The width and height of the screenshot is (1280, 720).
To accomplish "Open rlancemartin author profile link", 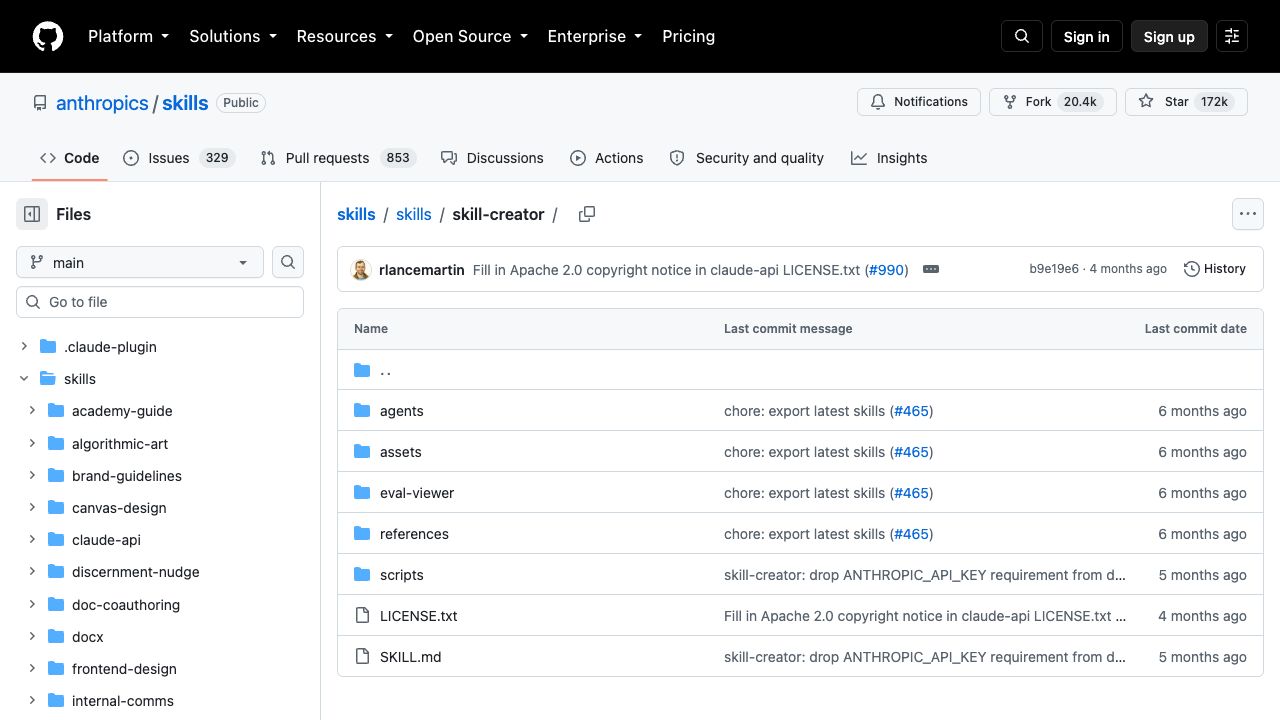I will (x=422, y=269).
